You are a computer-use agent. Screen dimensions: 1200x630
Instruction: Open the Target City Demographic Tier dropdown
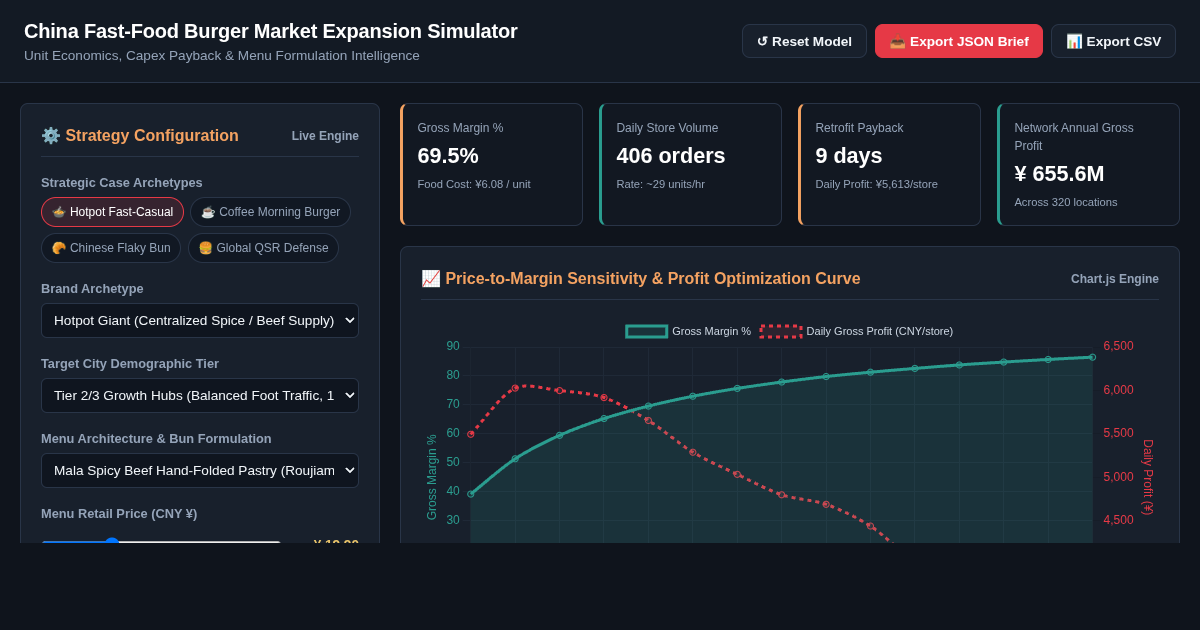tap(200, 395)
